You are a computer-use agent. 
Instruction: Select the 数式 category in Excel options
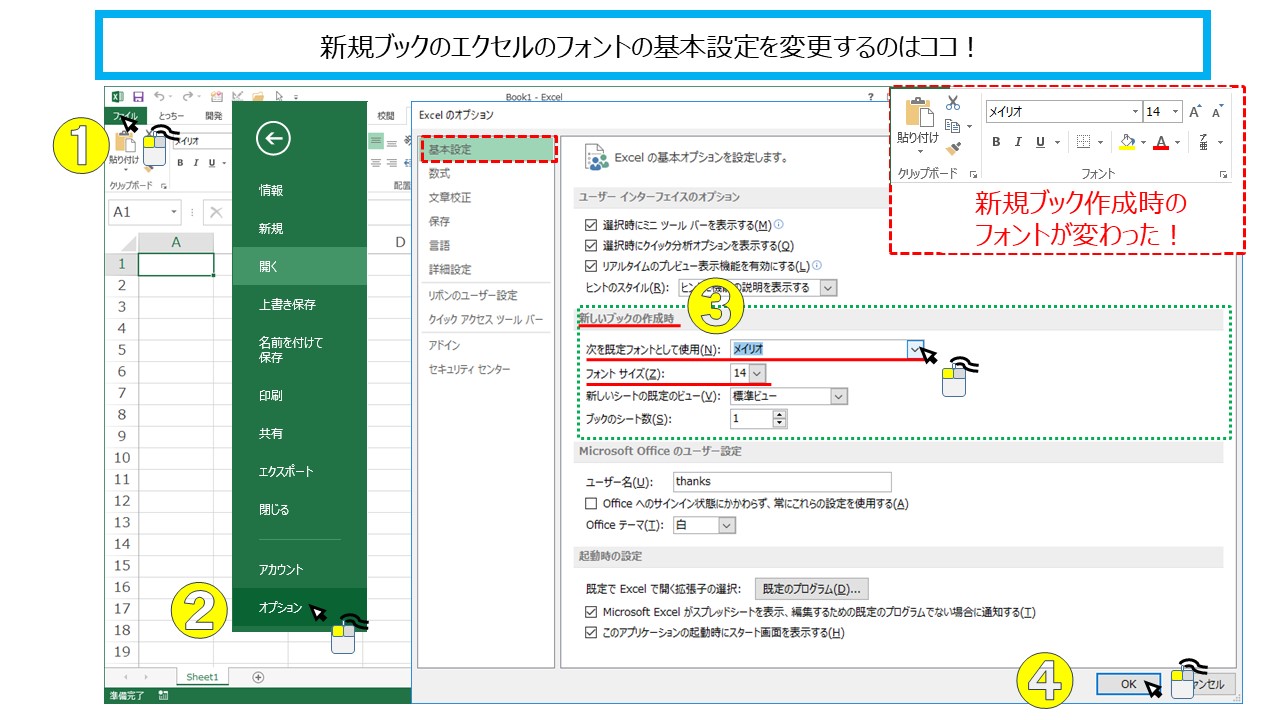click(x=440, y=174)
